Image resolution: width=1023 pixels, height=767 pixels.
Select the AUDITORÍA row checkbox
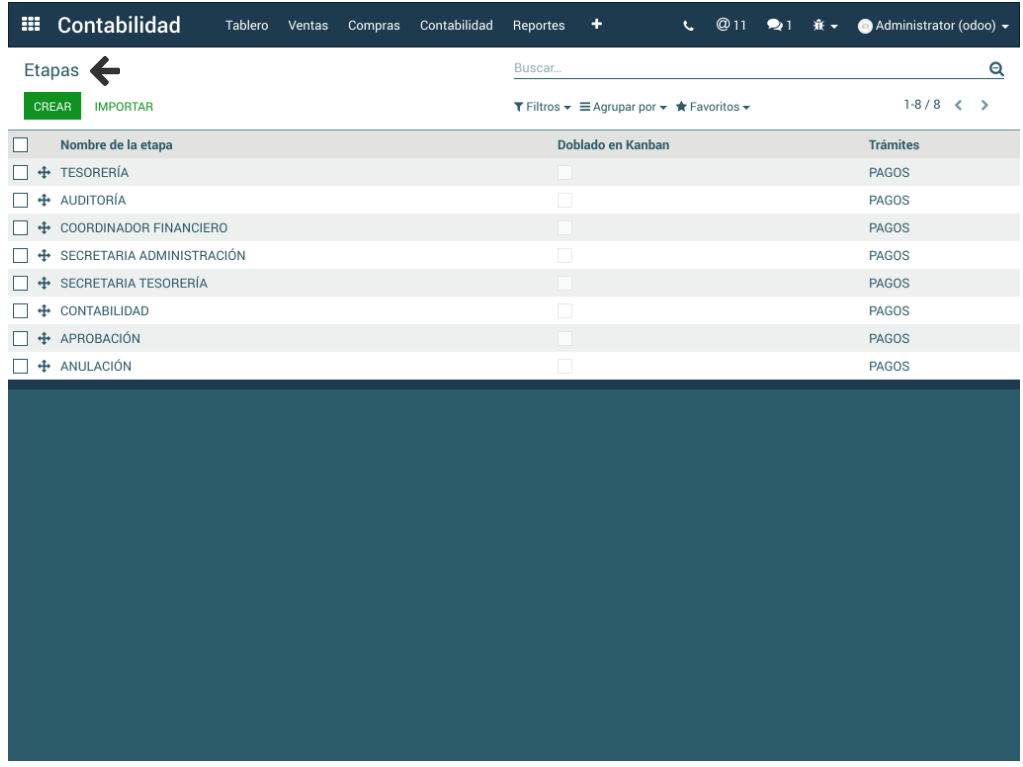tap(20, 200)
